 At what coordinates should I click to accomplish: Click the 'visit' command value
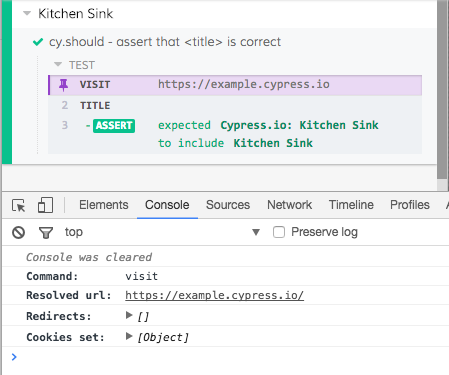pos(142,276)
